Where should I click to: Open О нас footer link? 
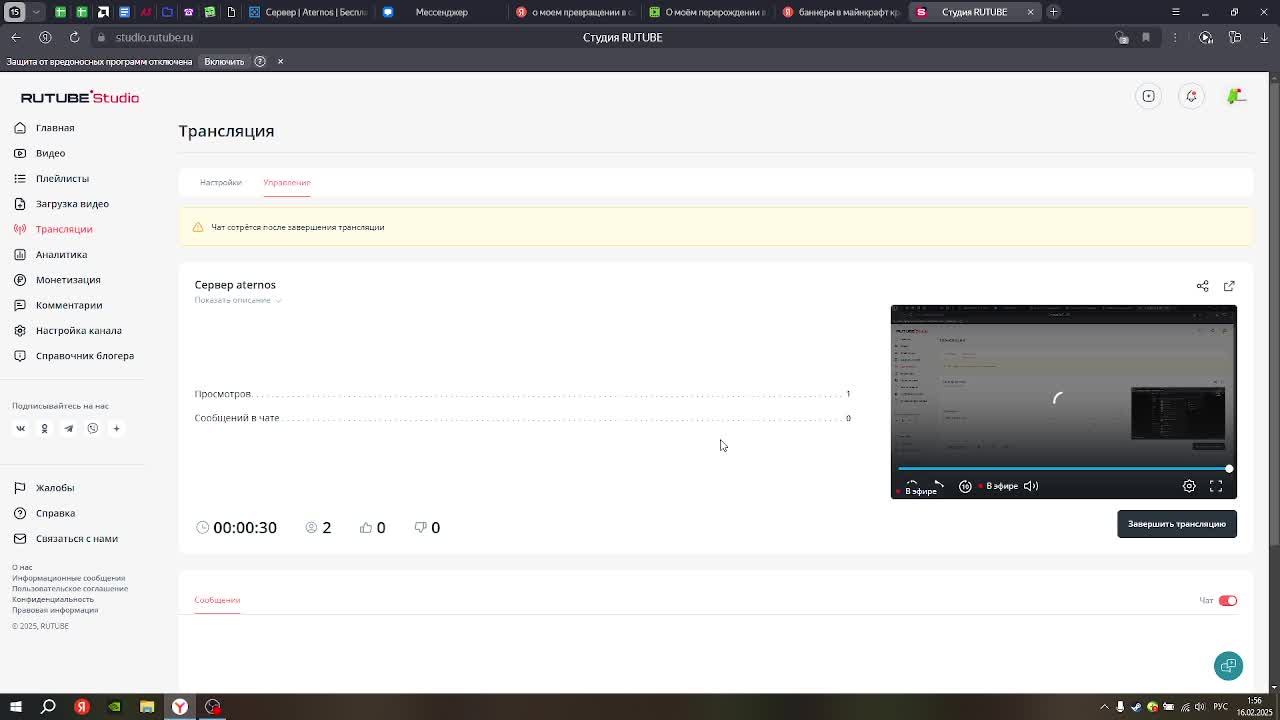coord(22,567)
